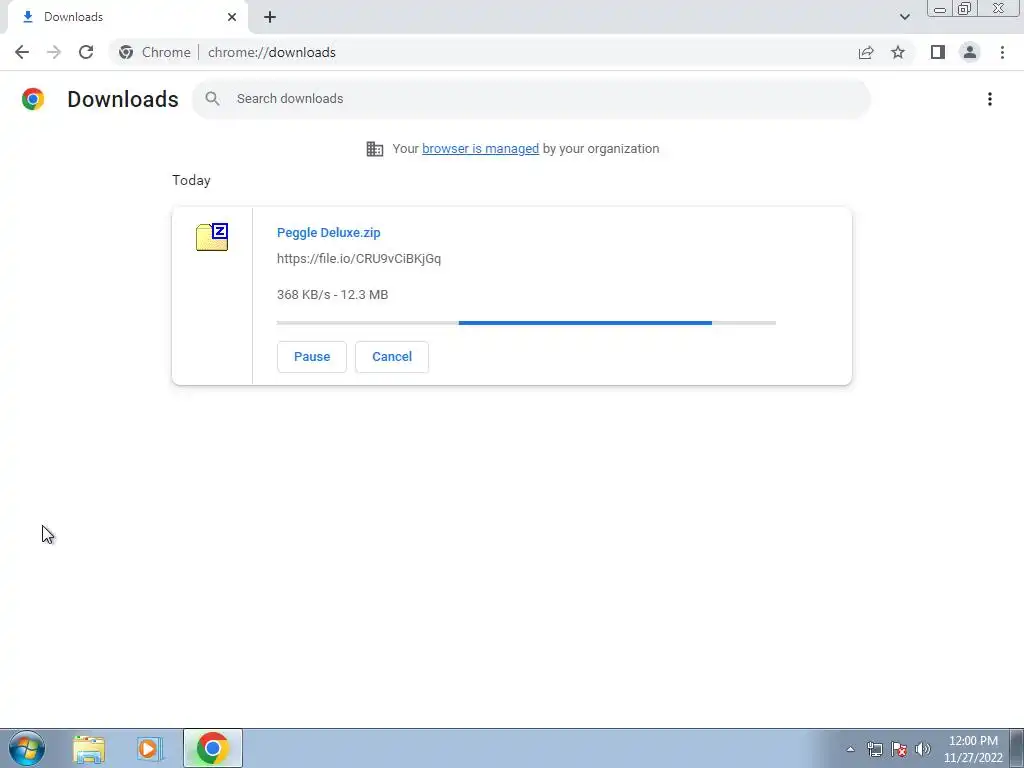The width and height of the screenshot is (1024, 768).
Task: Click the Show desktop strip
Action: pyautogui.click(x=1017, y=748)
